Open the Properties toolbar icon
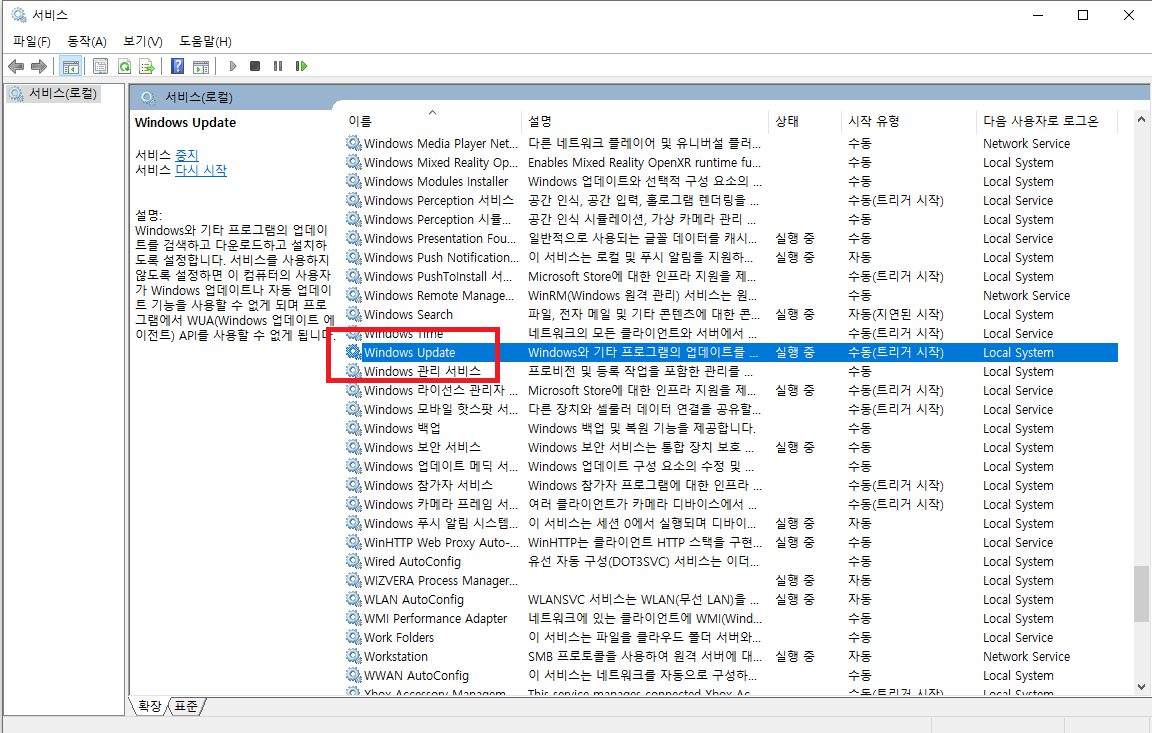Screen dimensions: 1152x733 100,66
